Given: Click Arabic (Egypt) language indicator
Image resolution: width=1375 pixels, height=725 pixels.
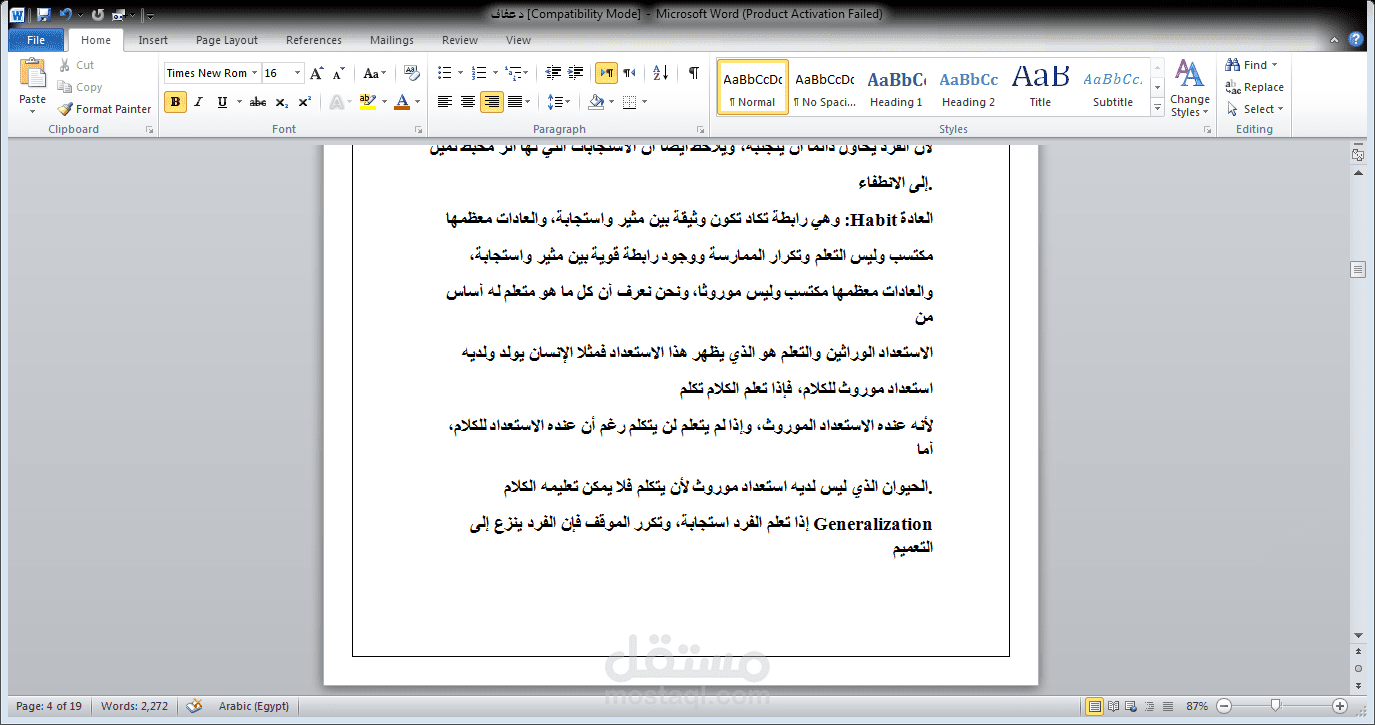Looking at the screenshot, I should tap(254, 706).
